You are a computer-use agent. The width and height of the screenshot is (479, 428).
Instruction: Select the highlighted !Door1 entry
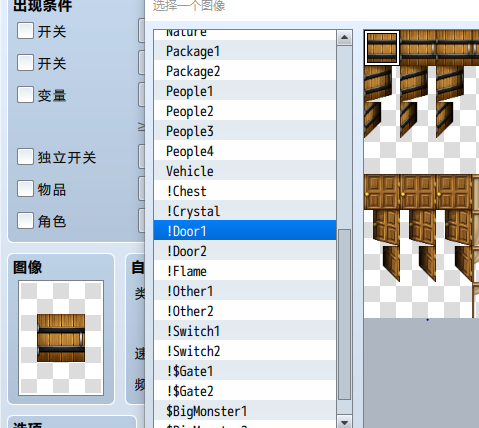[x=245, y=230]
